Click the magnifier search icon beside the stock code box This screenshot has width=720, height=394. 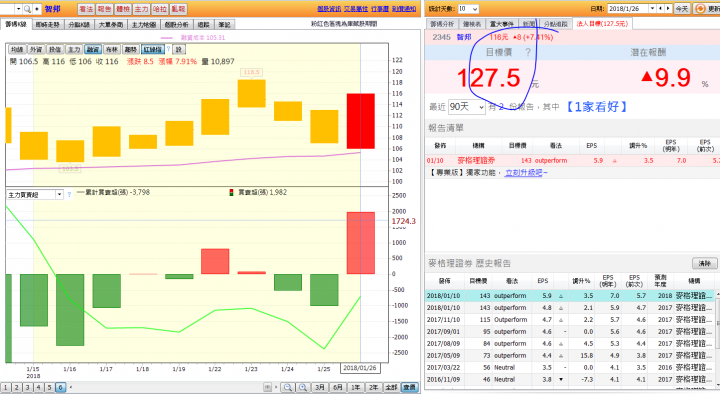click(x=28, y=9)
